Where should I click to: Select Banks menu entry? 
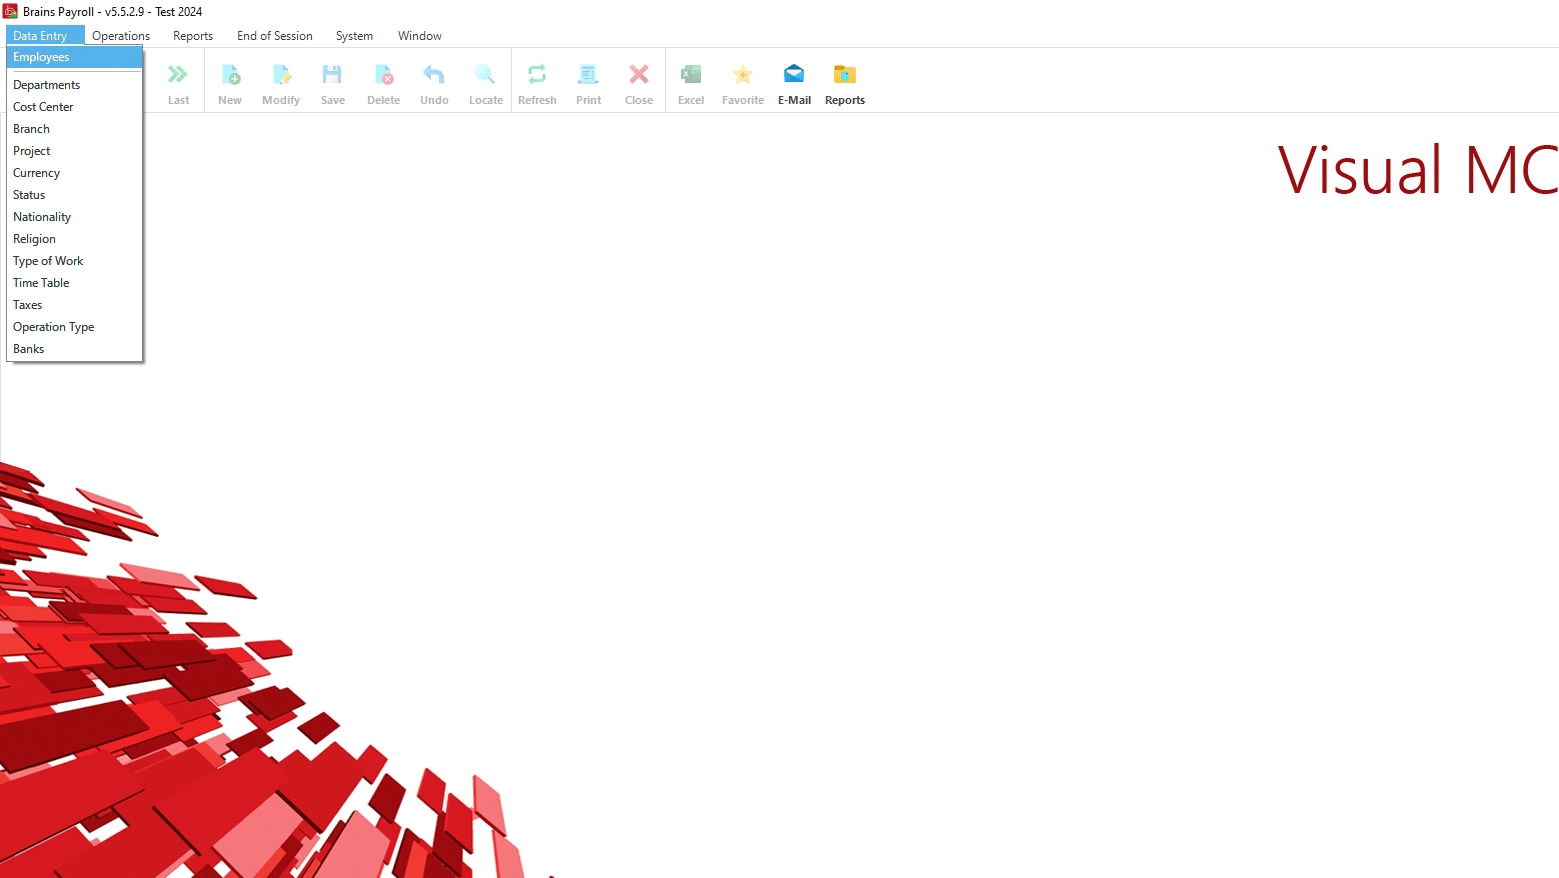(74, 349)
